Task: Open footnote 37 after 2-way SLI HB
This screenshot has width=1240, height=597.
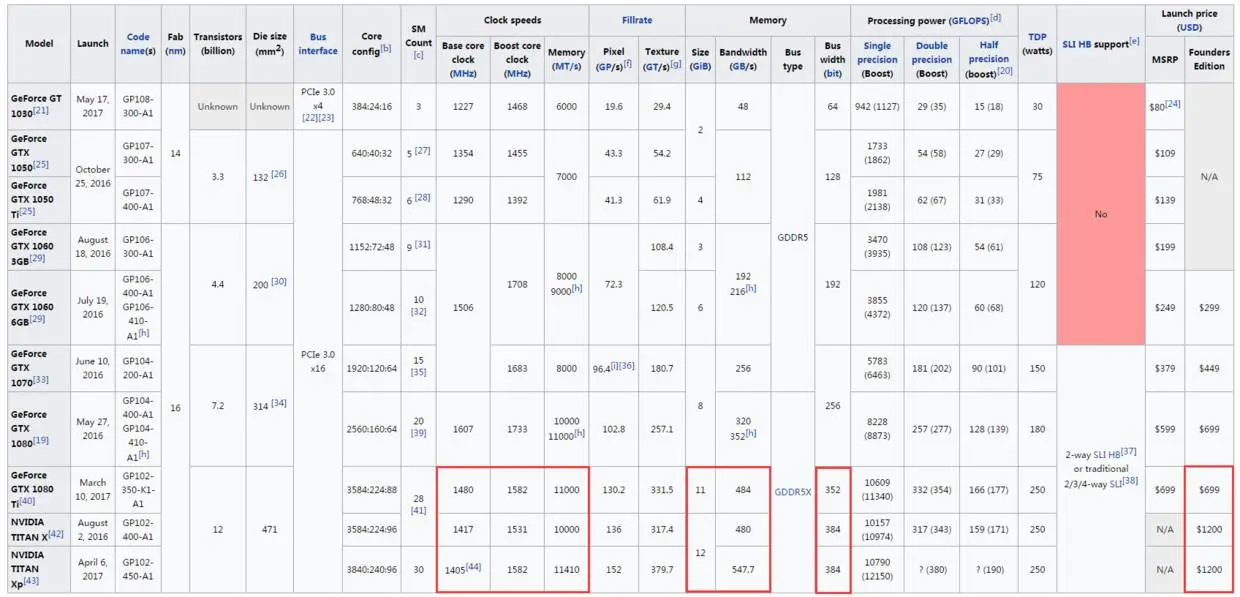Action: click(1128, 452)
